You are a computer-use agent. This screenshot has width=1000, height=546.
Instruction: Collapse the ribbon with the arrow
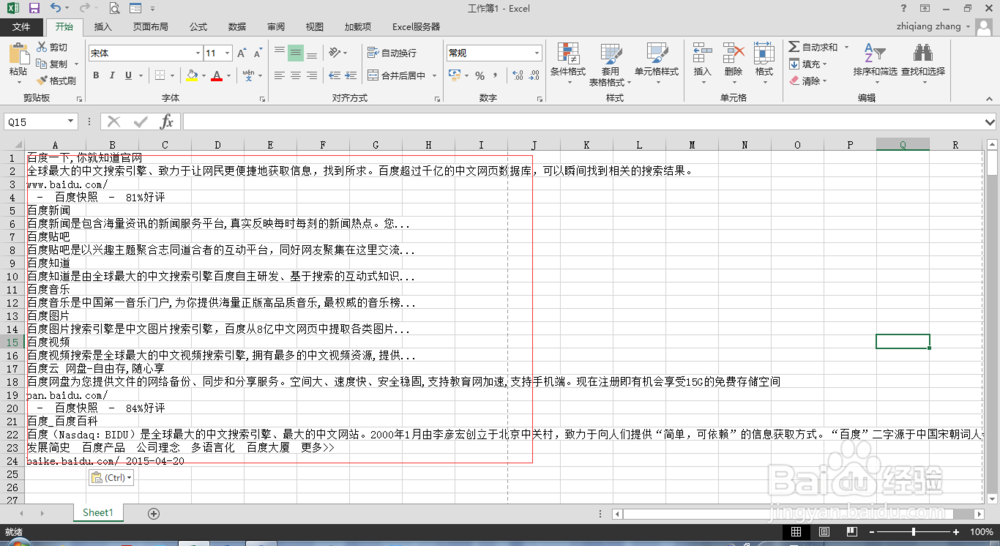[x=989, y=99]
